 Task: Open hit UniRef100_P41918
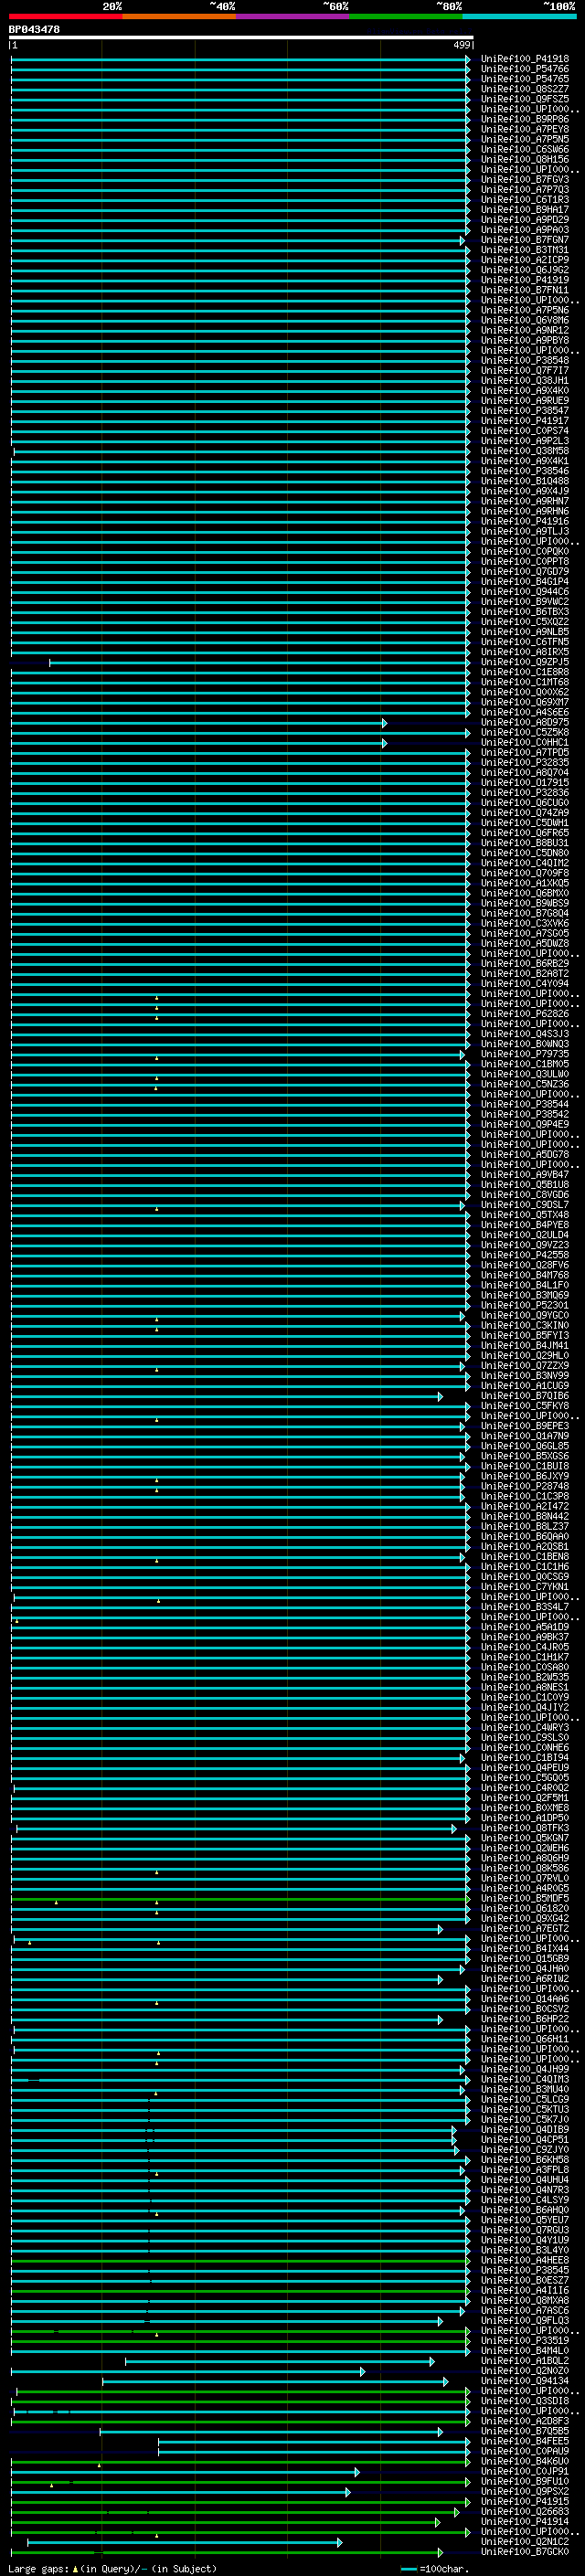click(525, 59)
